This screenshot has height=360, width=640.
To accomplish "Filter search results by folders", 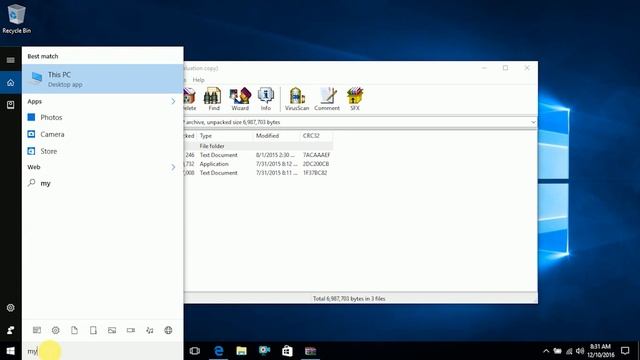I will pyautogui.click(x=93, y=330).
